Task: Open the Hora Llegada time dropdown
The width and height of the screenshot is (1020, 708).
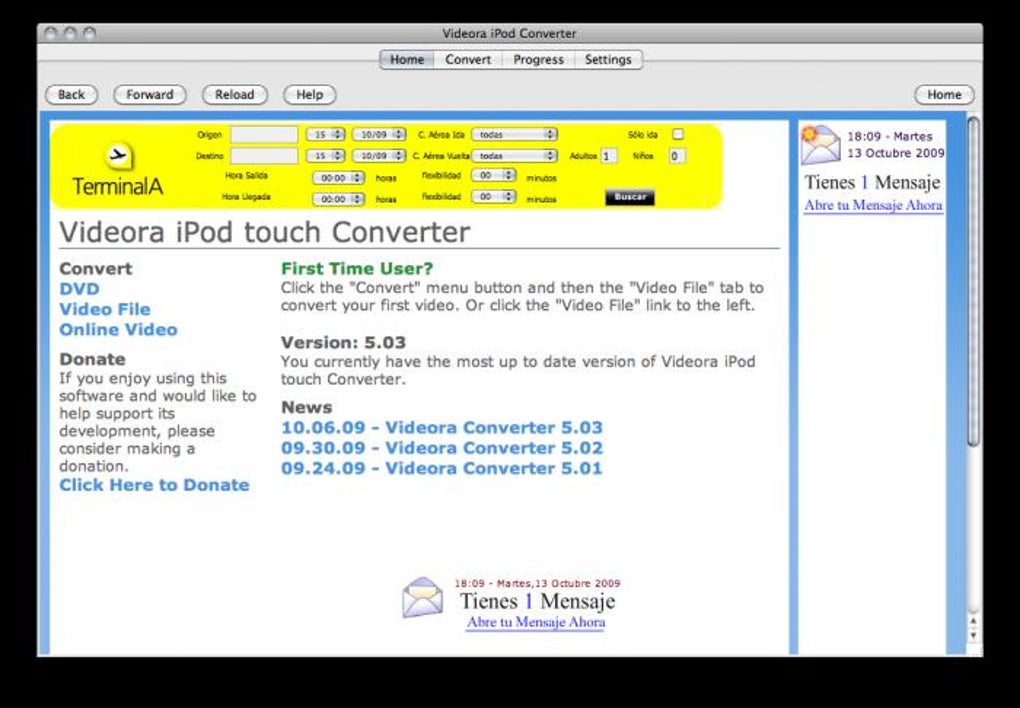Action: point(338,199)
